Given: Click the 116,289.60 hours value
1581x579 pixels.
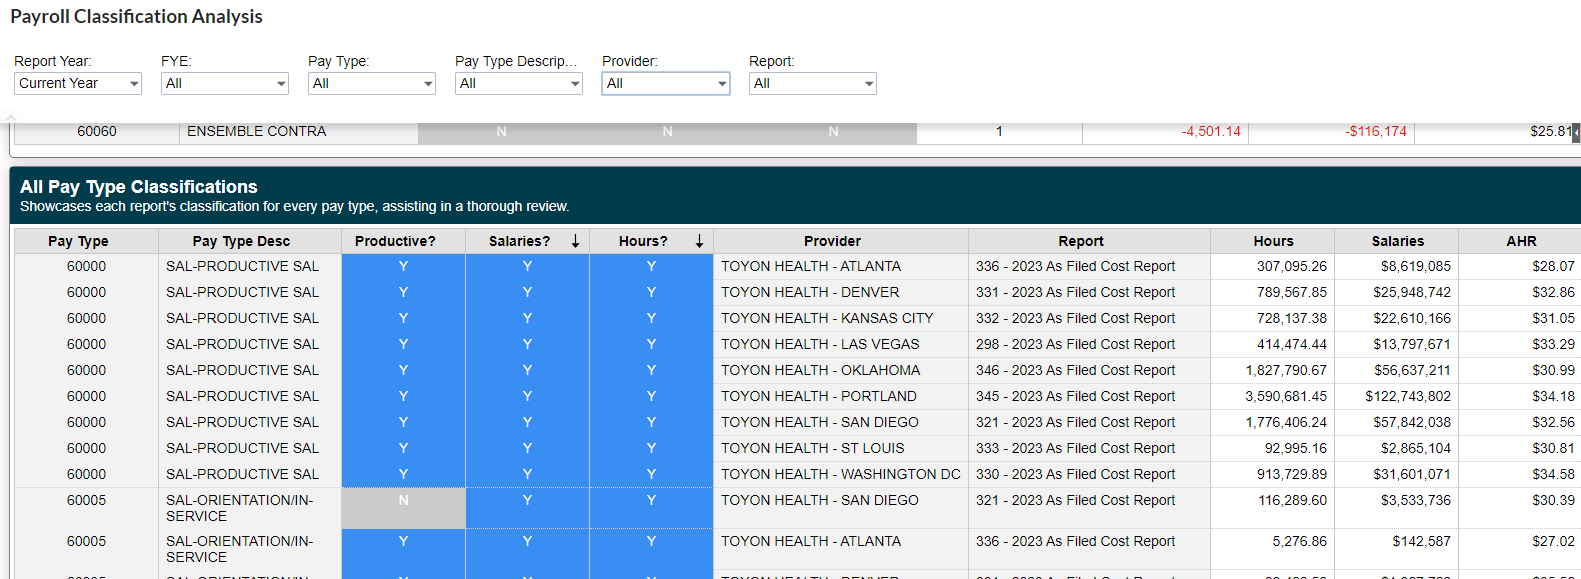Looking at the screenshot, I should tap(1292, 500).
